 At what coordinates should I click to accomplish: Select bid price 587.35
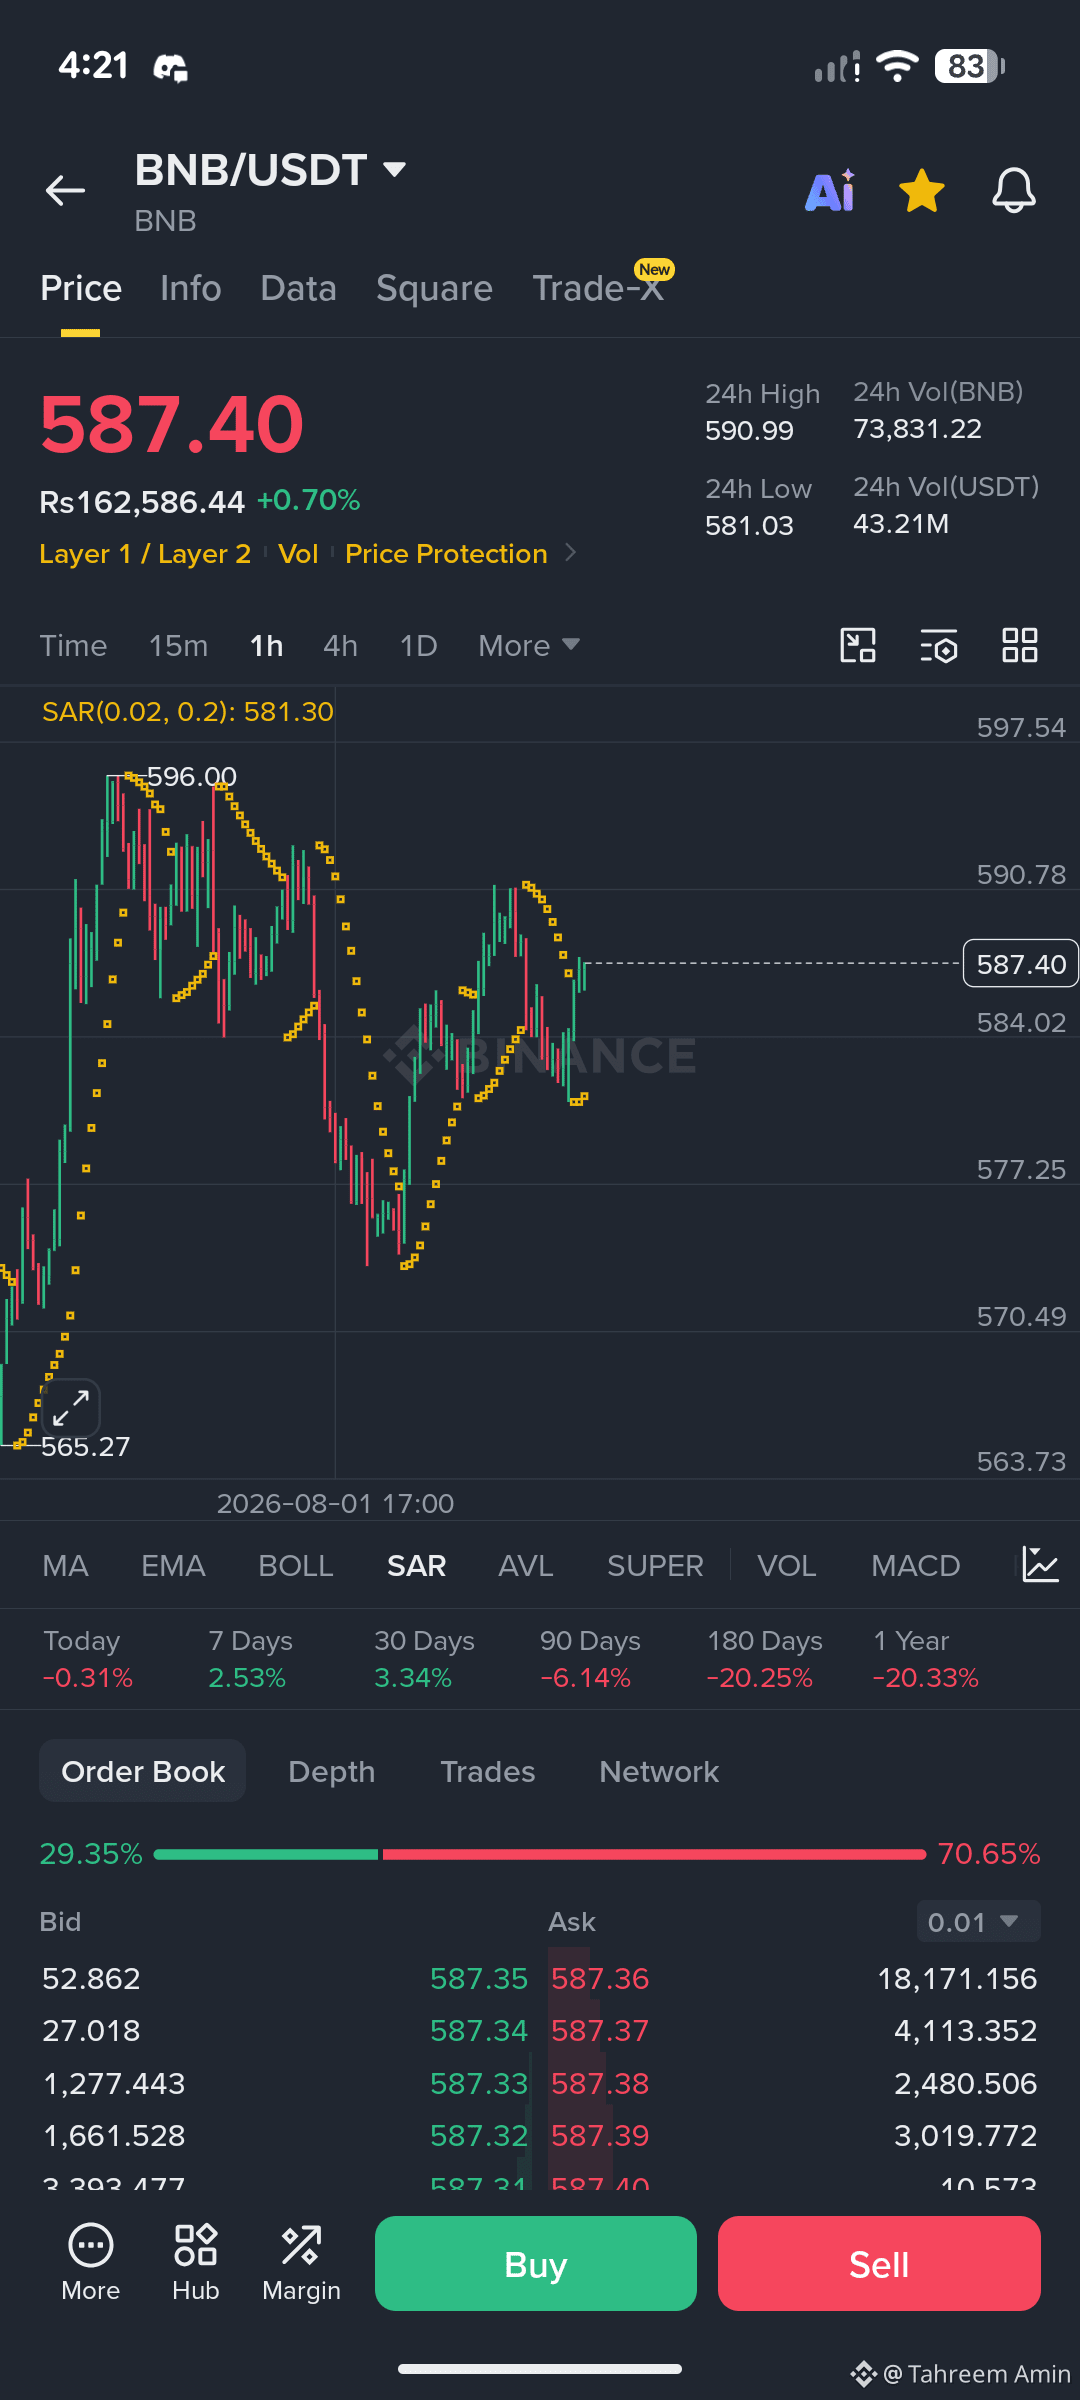(478, 1978)
